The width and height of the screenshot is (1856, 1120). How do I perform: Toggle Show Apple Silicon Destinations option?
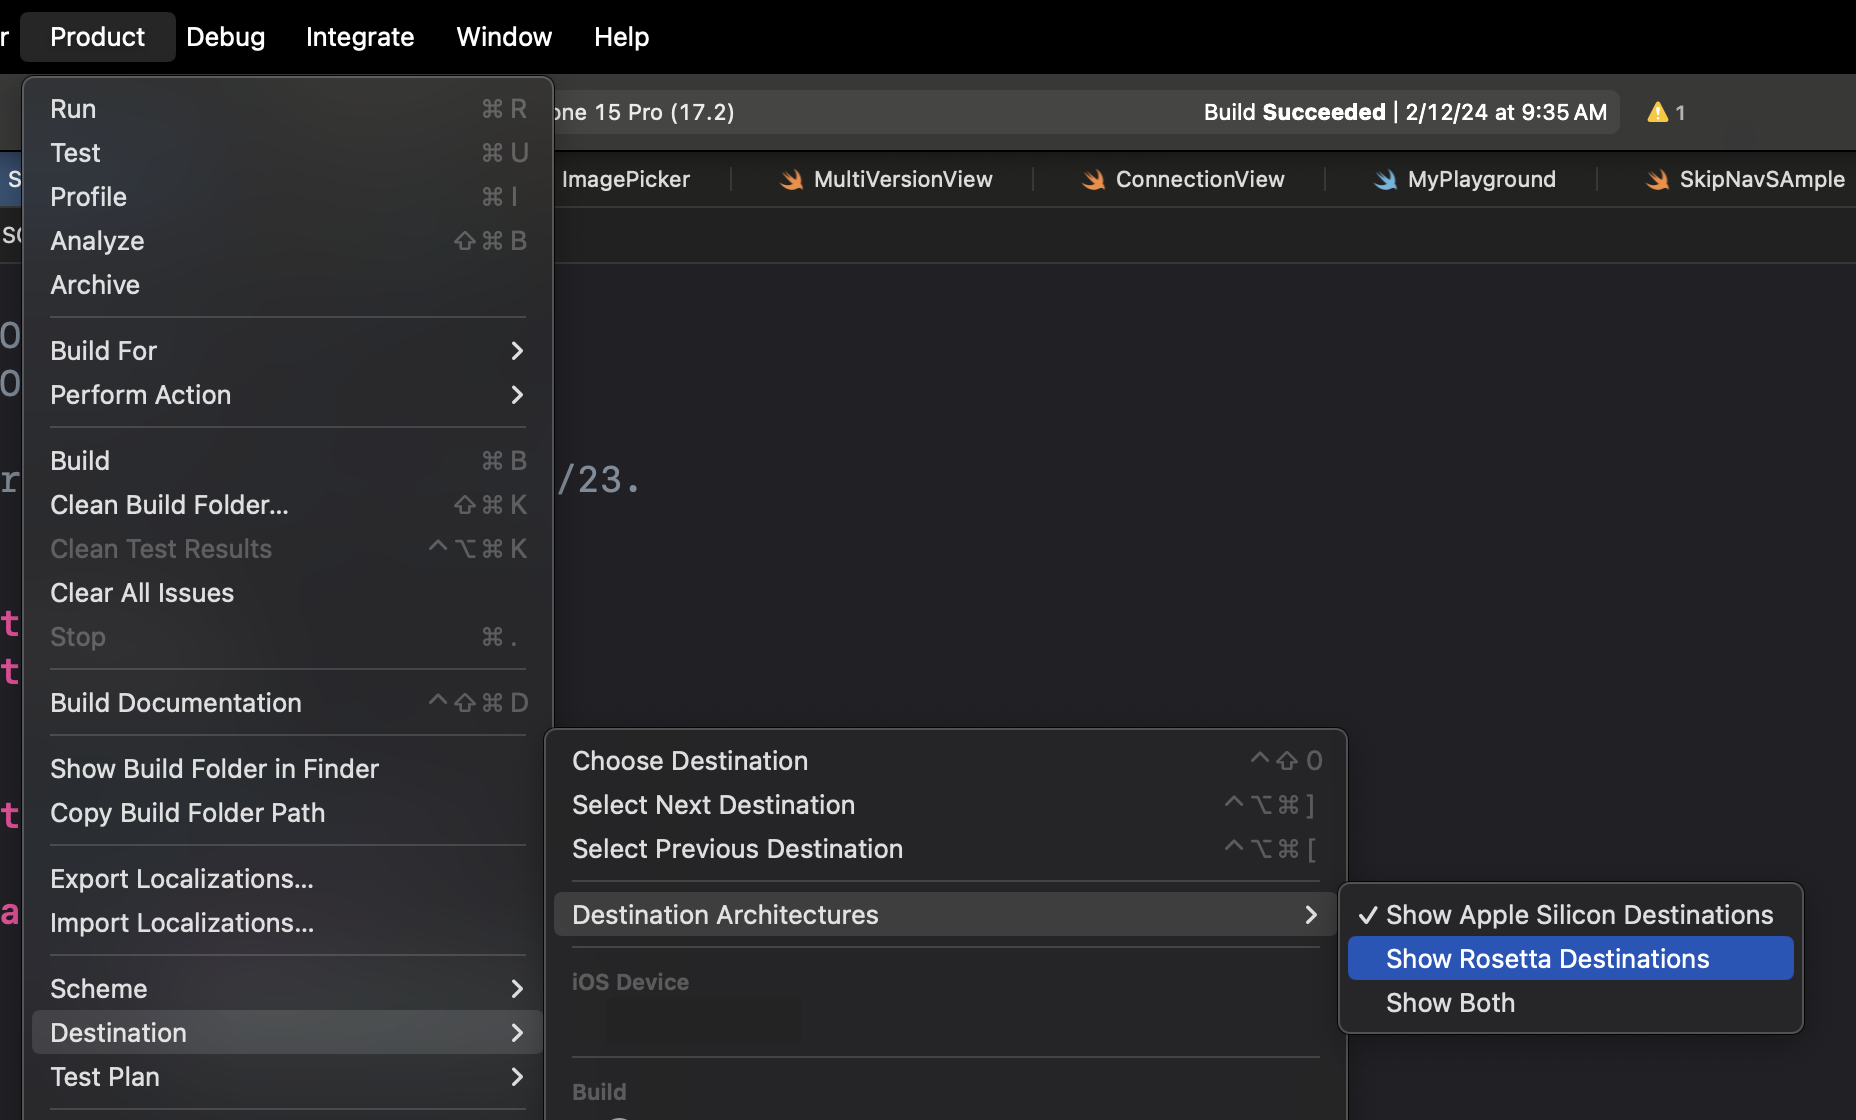tap(1571, 915)
